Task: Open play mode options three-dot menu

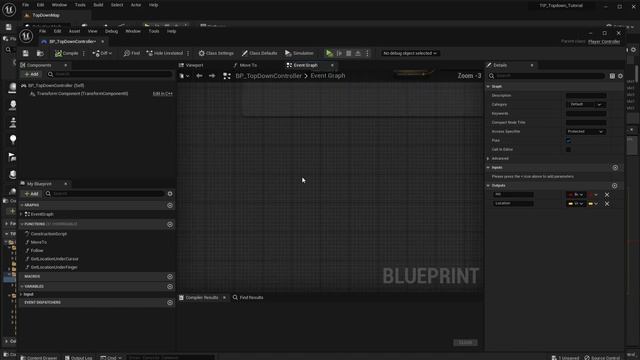Action: 367,53
